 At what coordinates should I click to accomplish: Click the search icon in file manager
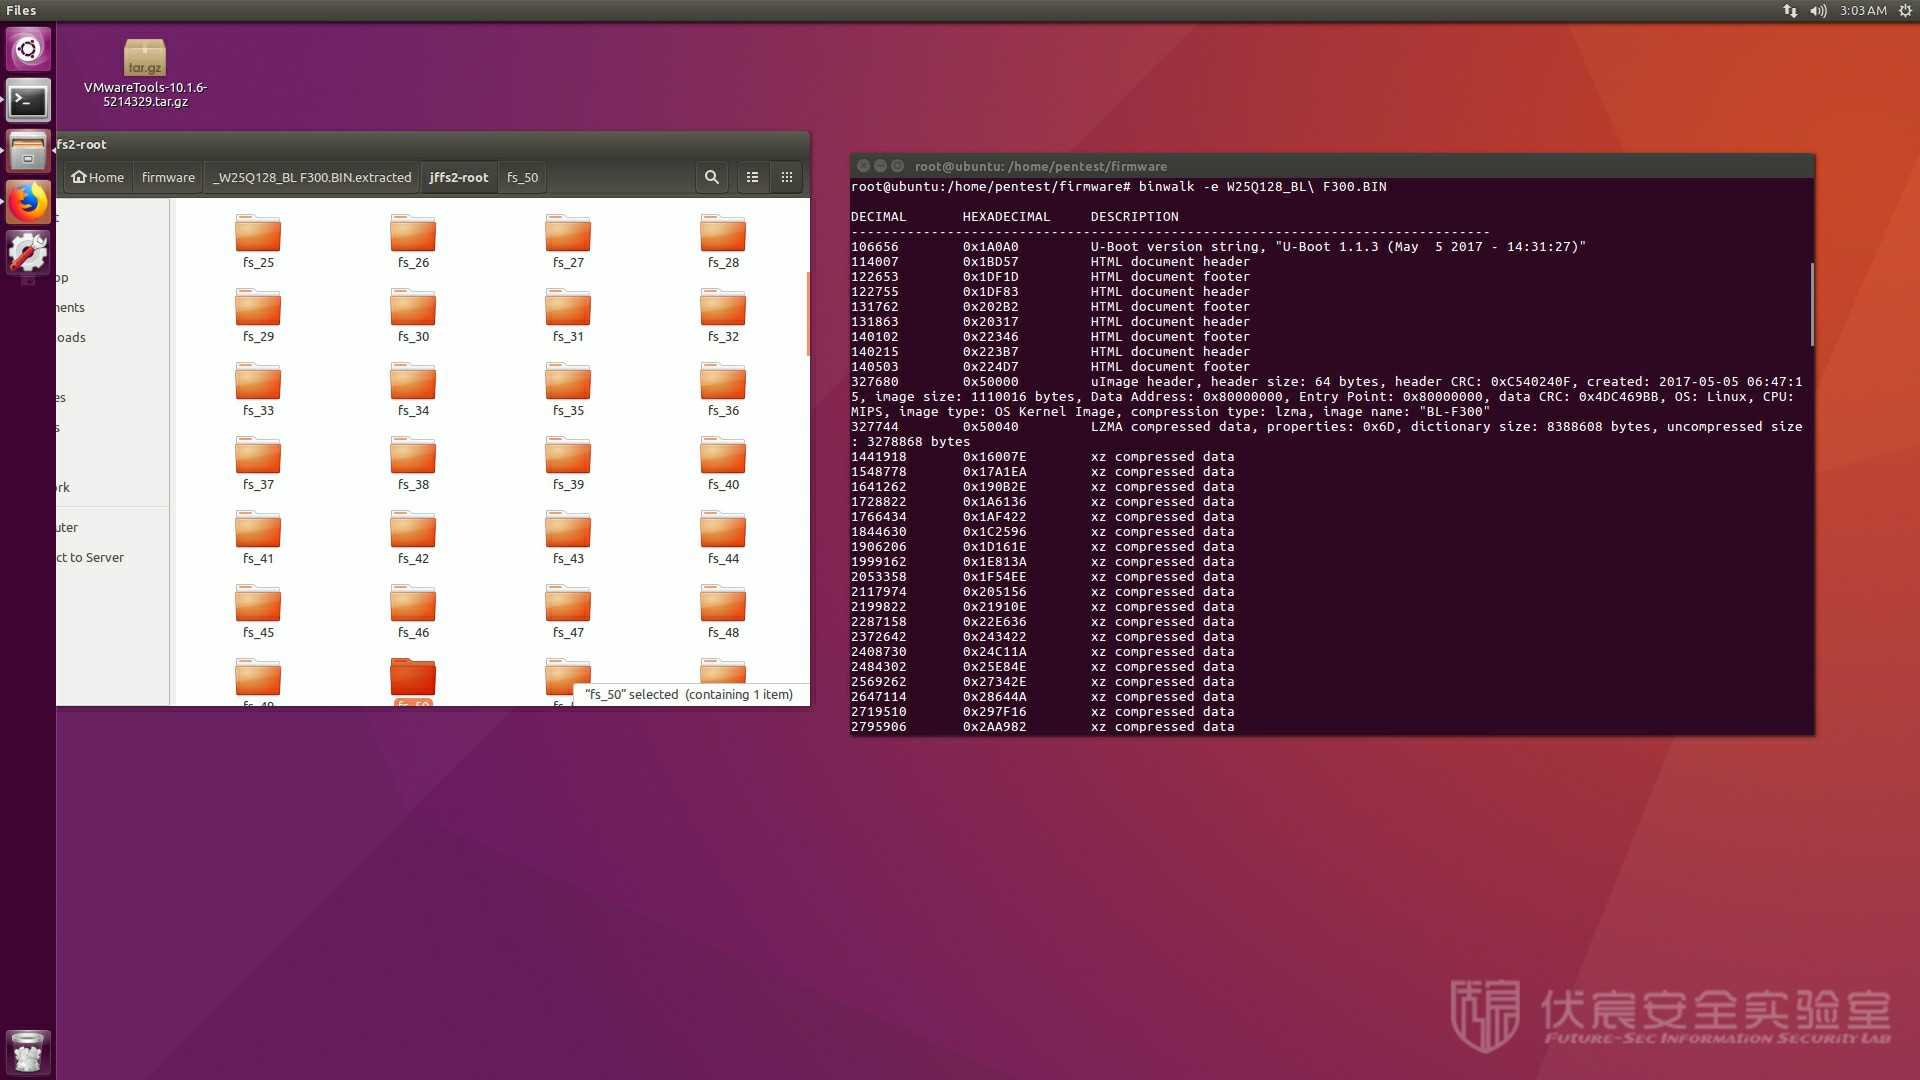tap(712, 177)
